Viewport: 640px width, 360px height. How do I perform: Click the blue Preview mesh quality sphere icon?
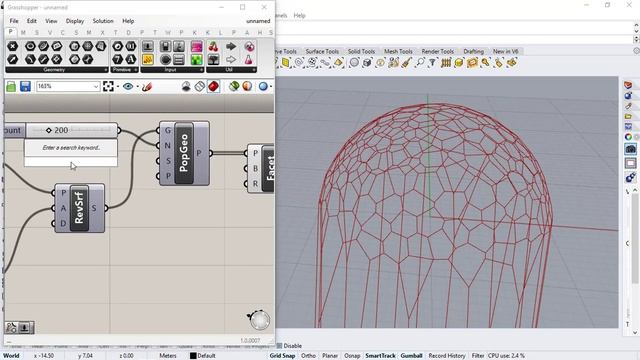point(263,86)
